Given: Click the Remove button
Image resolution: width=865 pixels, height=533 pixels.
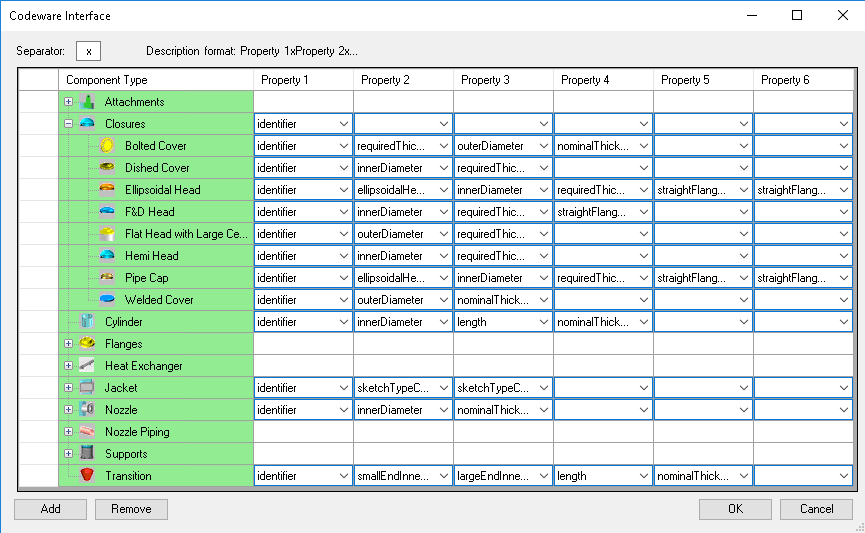Looking at the screenshot, I should click(131, 509).
